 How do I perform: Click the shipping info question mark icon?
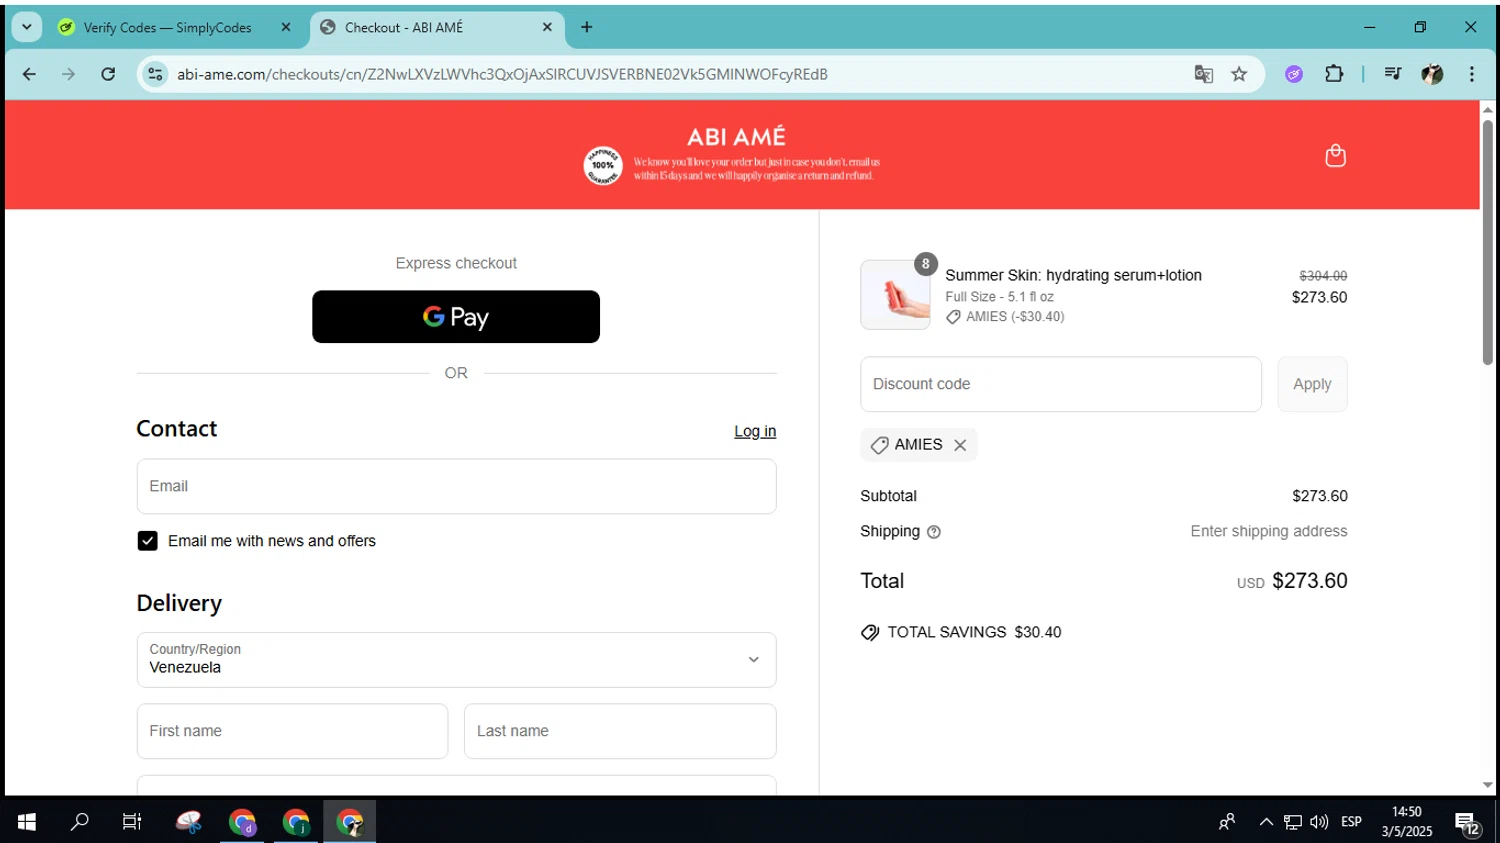934,532
